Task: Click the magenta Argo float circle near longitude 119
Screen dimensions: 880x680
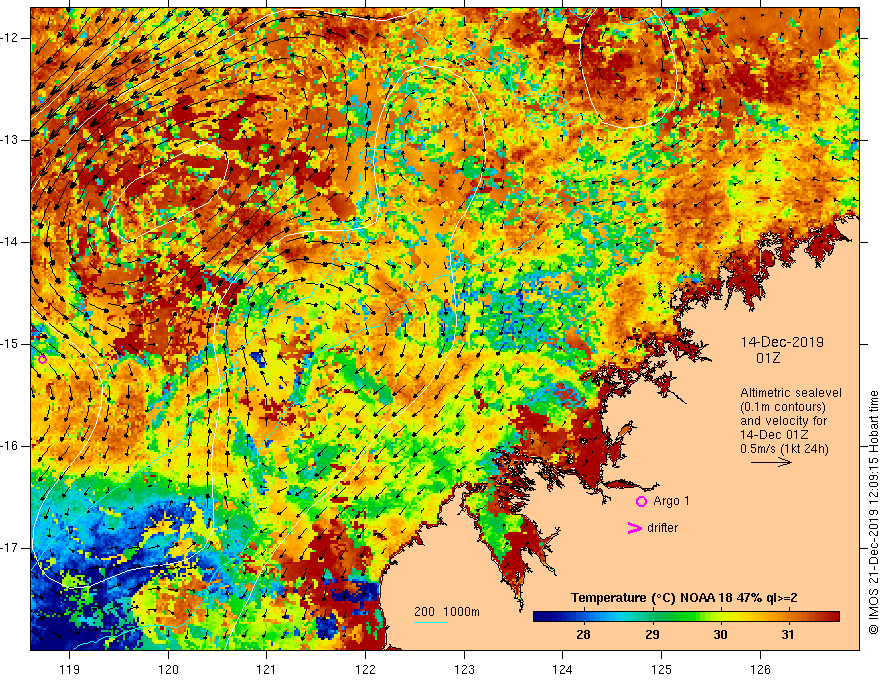Action: point(42,359)
